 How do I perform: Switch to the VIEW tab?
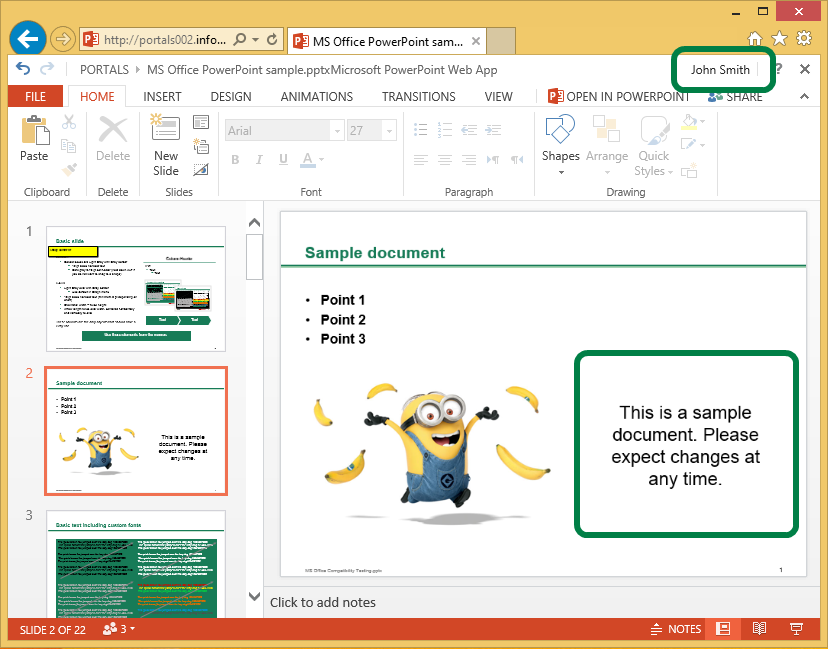click(x=498, y=97)
